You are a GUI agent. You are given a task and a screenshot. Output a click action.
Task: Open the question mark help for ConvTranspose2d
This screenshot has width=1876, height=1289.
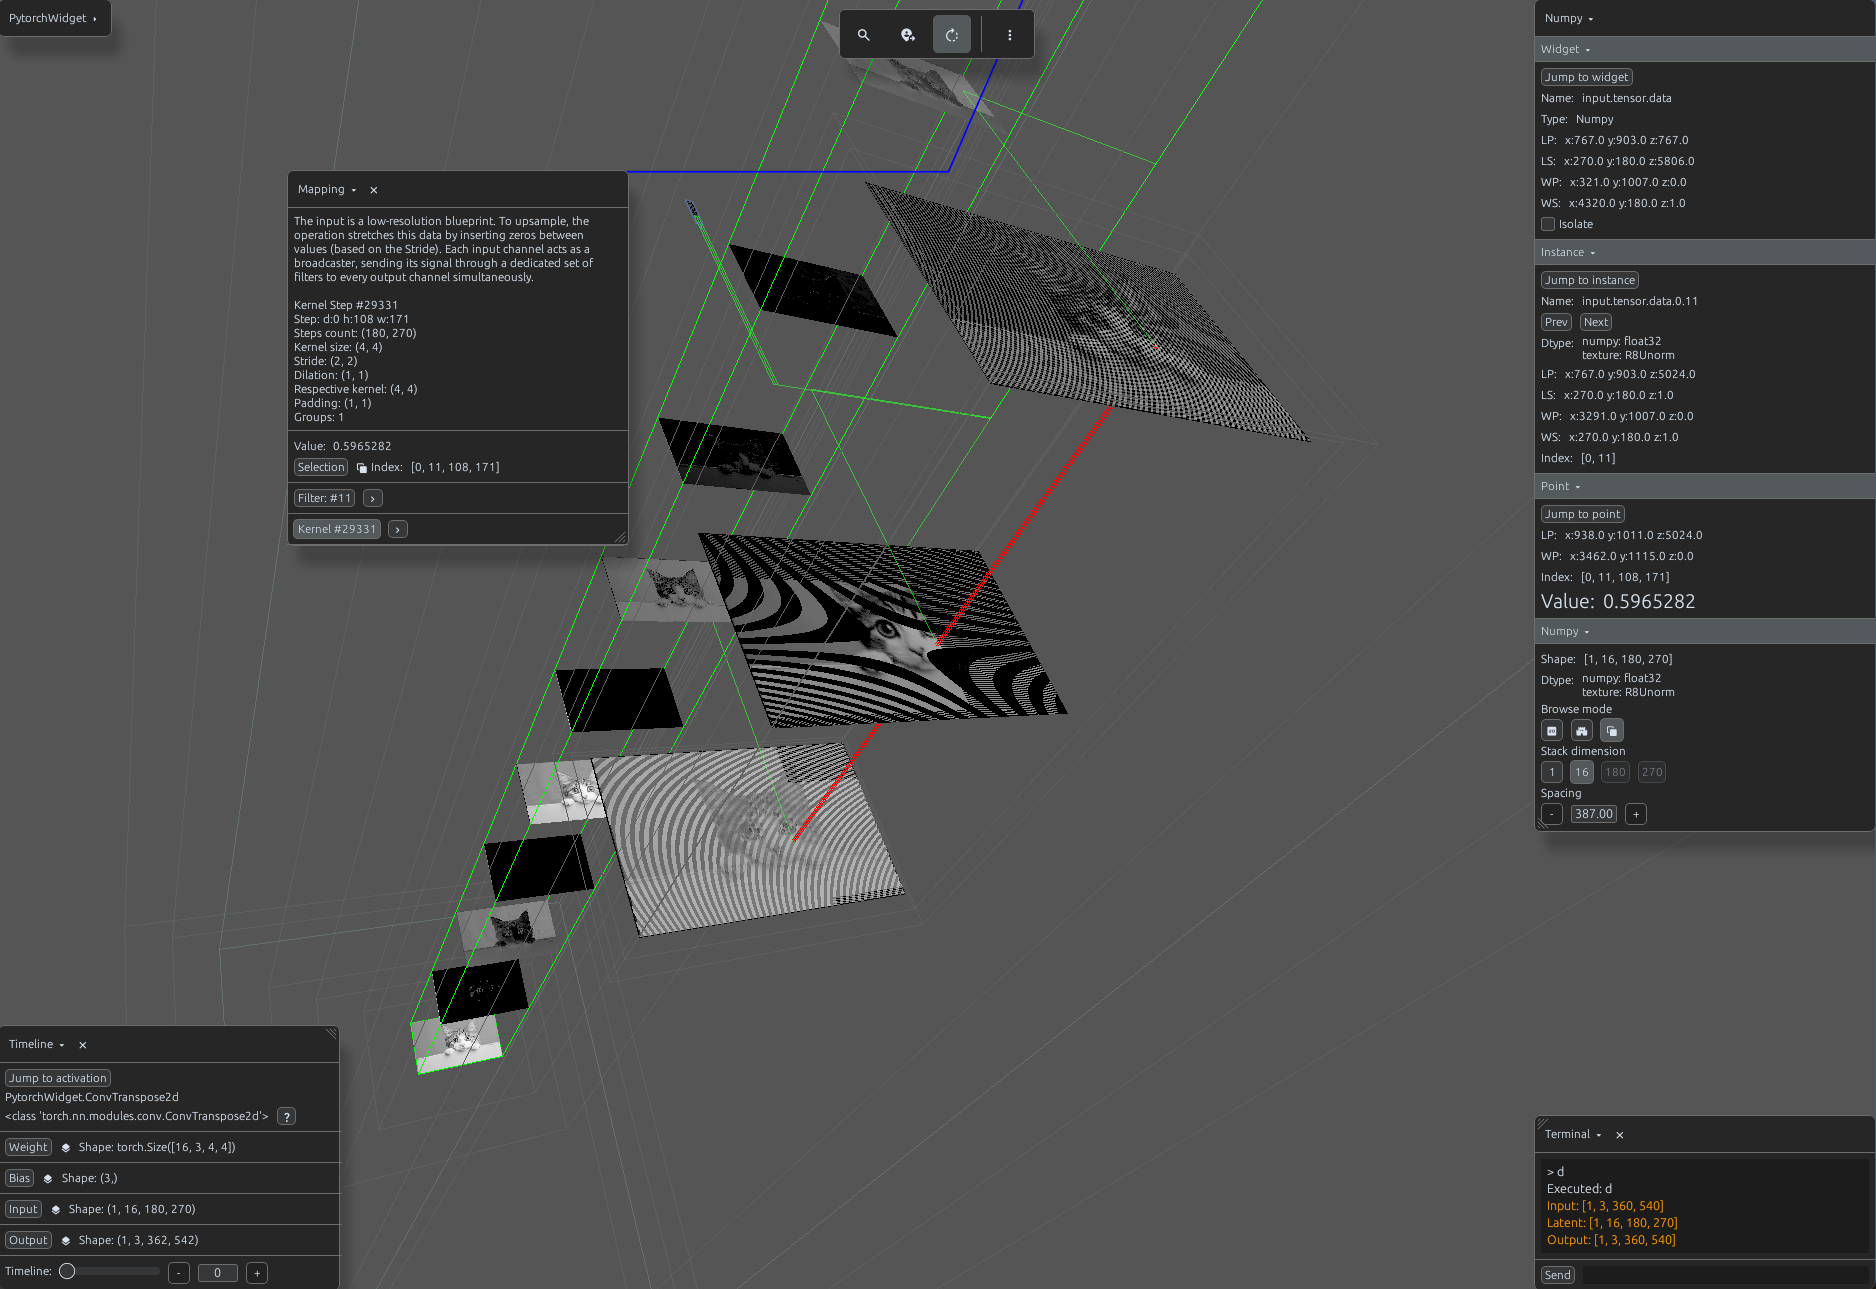[286, 1117]
